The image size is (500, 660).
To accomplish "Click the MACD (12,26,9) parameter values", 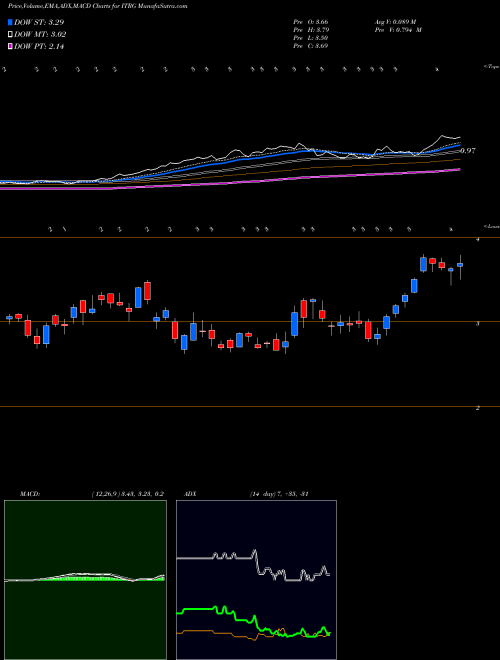I will 128,494.
